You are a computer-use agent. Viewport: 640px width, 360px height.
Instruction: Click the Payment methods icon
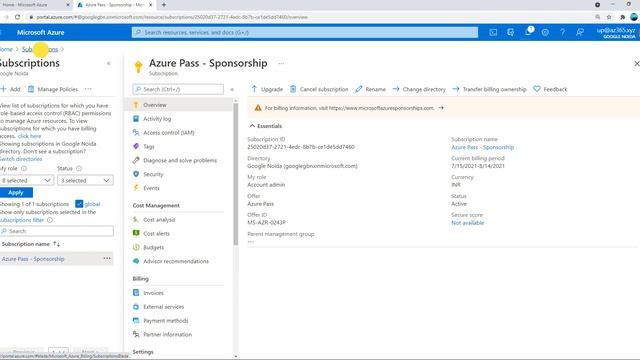point(136,320)
